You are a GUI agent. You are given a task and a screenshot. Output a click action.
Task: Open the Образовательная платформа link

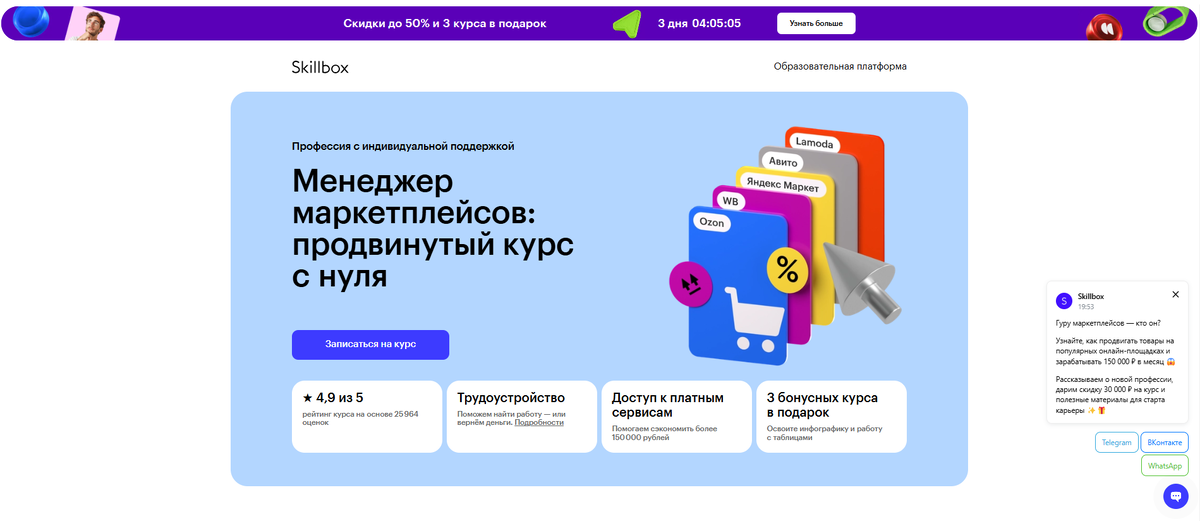(840, 67)
